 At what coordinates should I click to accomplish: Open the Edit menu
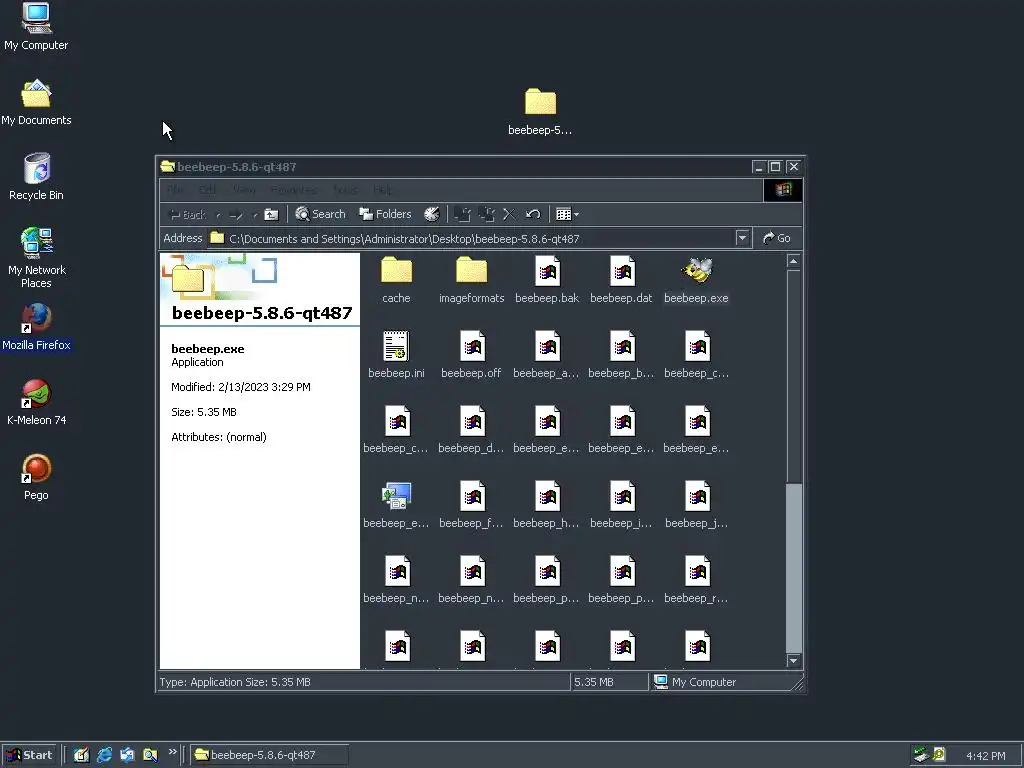click(208, 190)
